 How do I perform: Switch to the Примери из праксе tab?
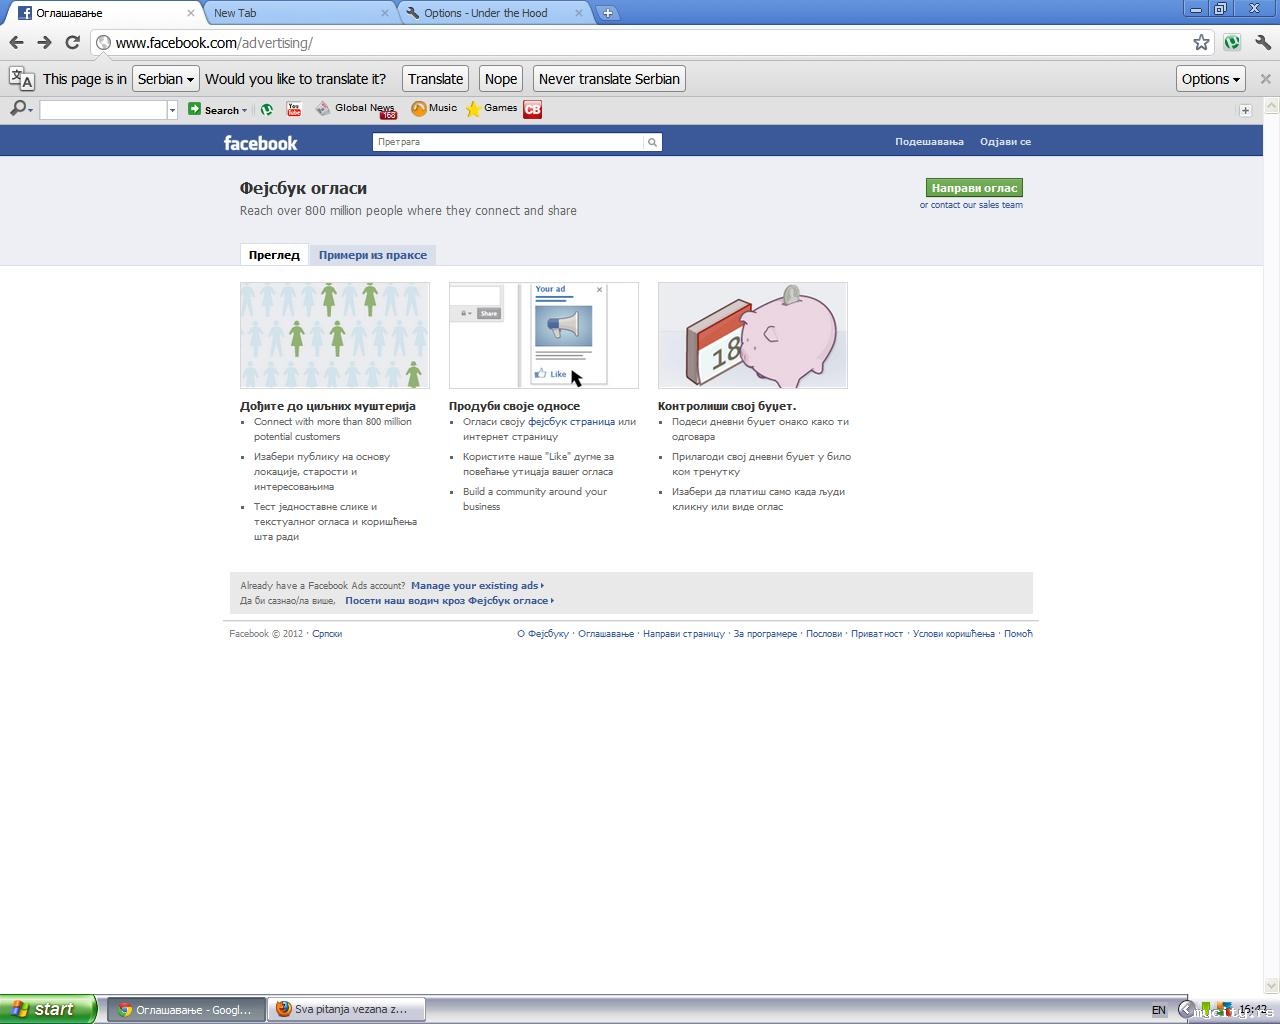(373, 255)
